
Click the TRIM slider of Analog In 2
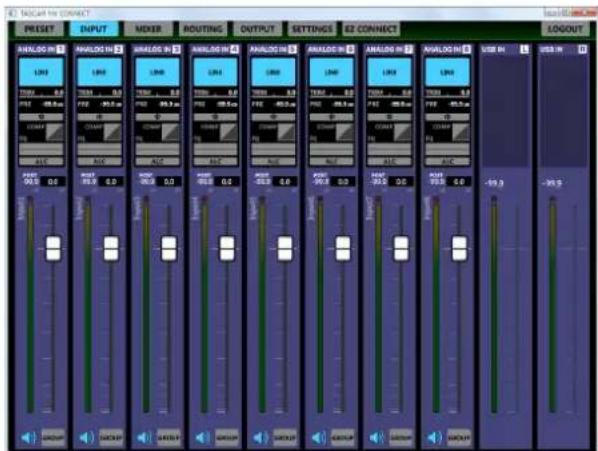pos(99,93)
